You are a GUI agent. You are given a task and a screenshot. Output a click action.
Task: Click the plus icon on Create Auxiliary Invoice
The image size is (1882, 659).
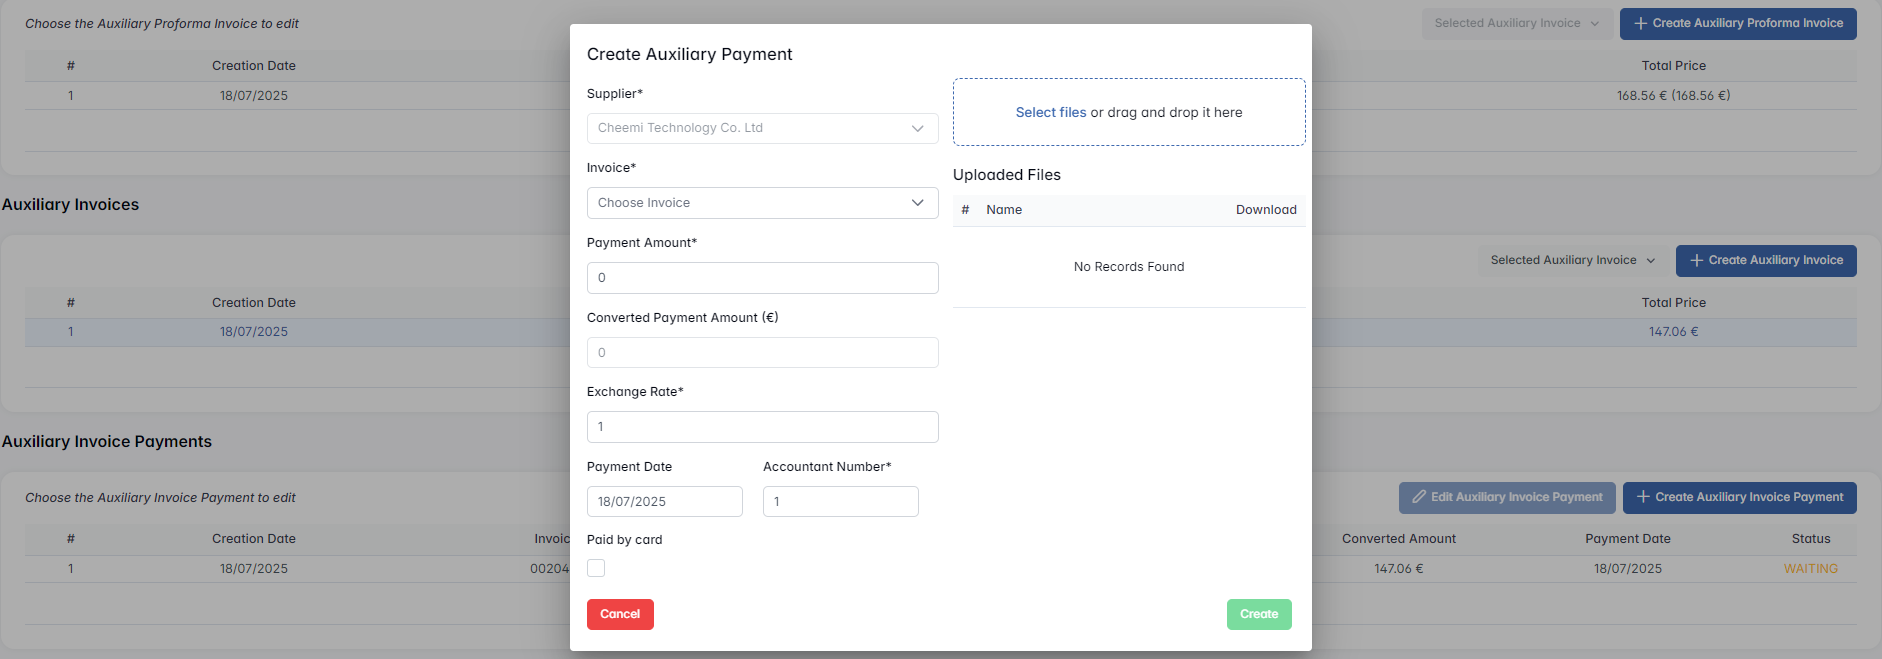tap(1696, 260)
